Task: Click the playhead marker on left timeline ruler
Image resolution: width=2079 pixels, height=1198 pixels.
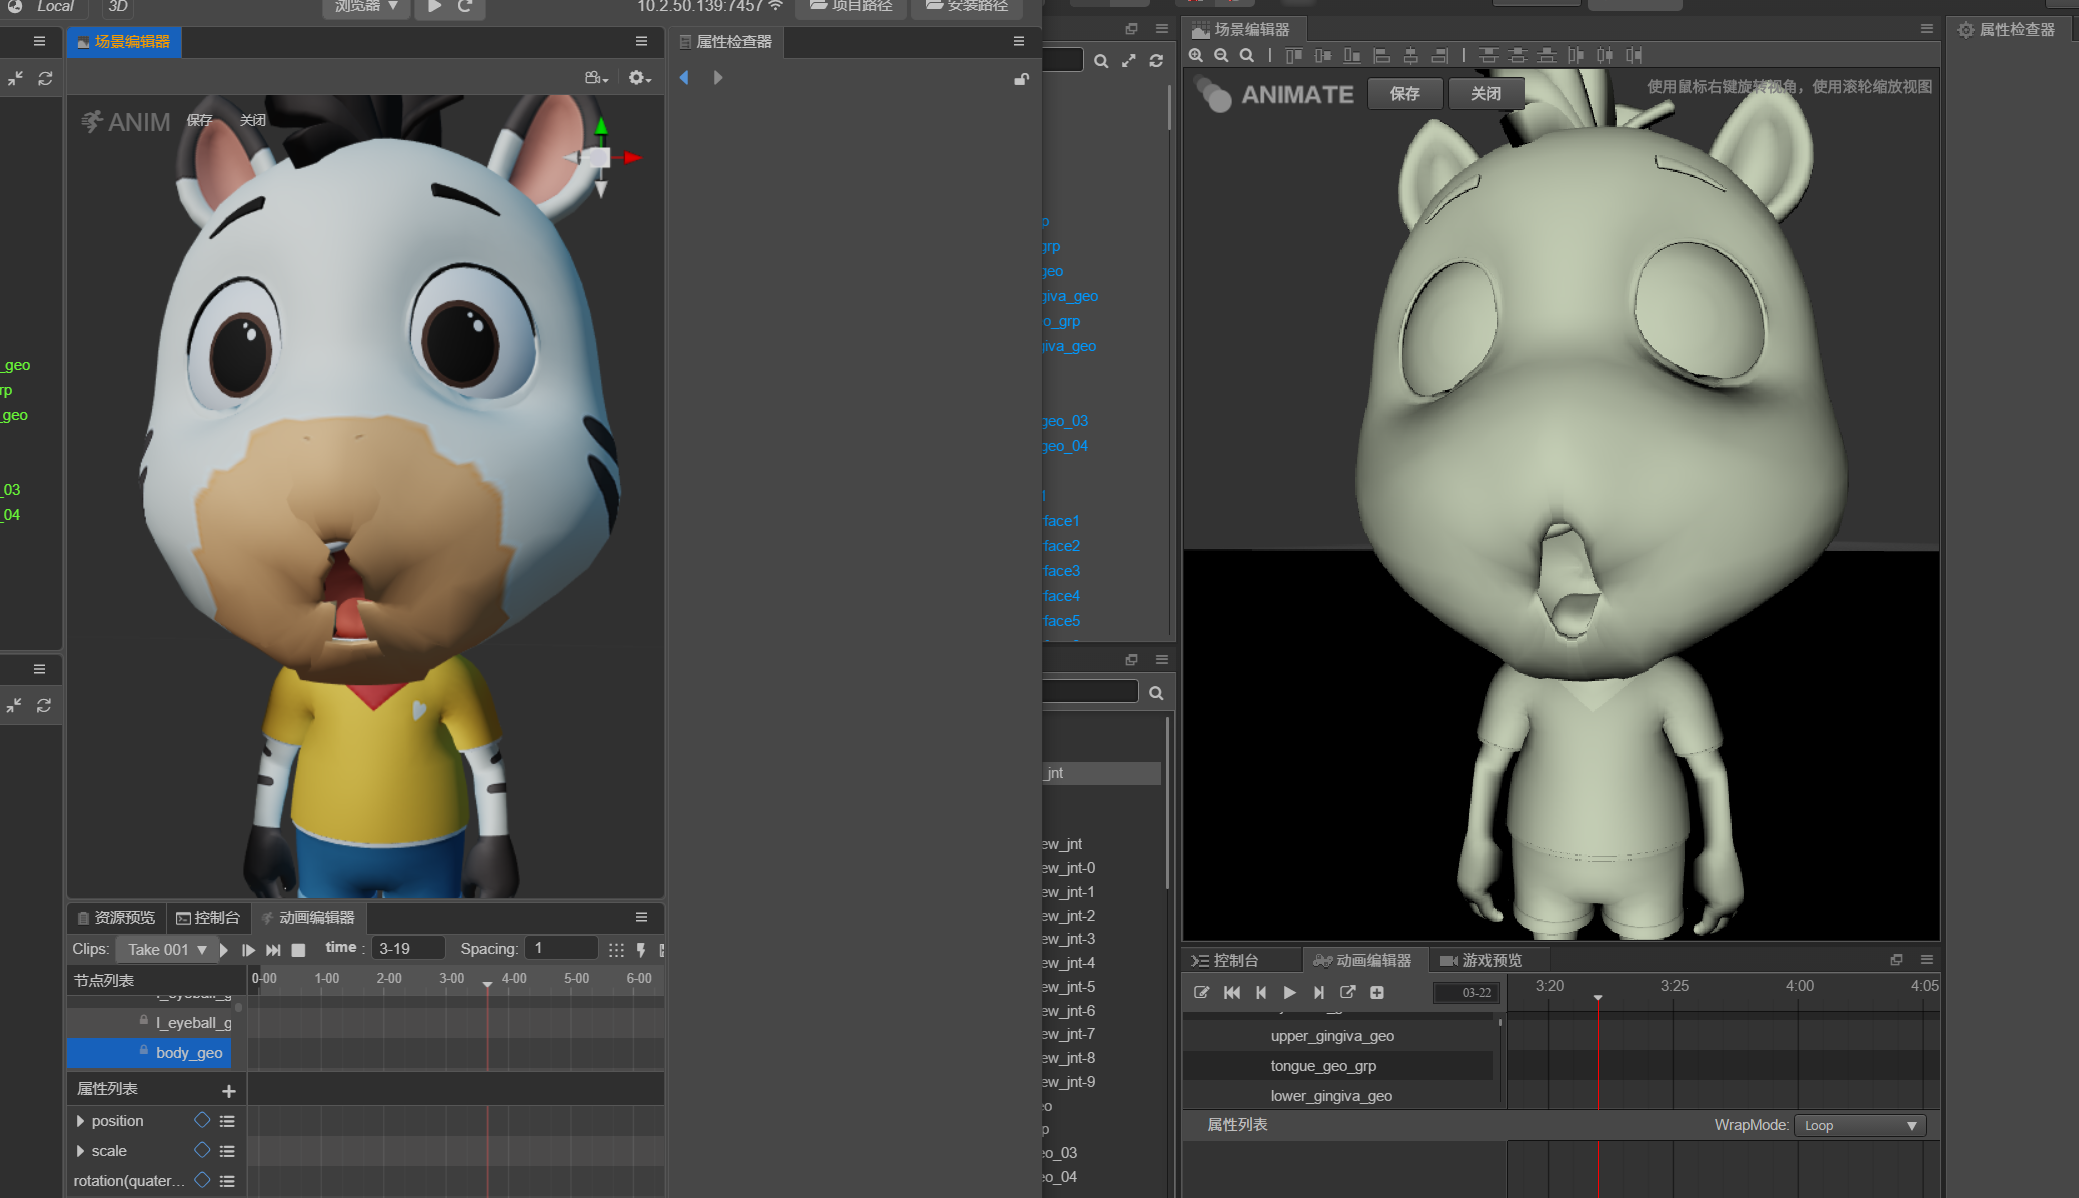Action: [487, 984]
